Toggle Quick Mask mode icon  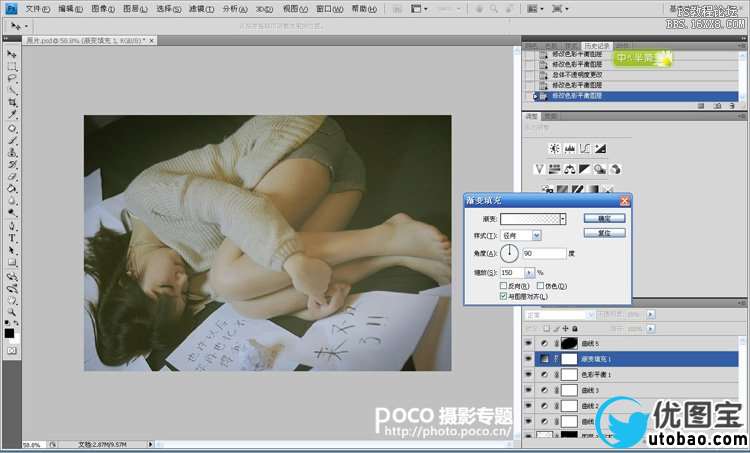(12, 351)
